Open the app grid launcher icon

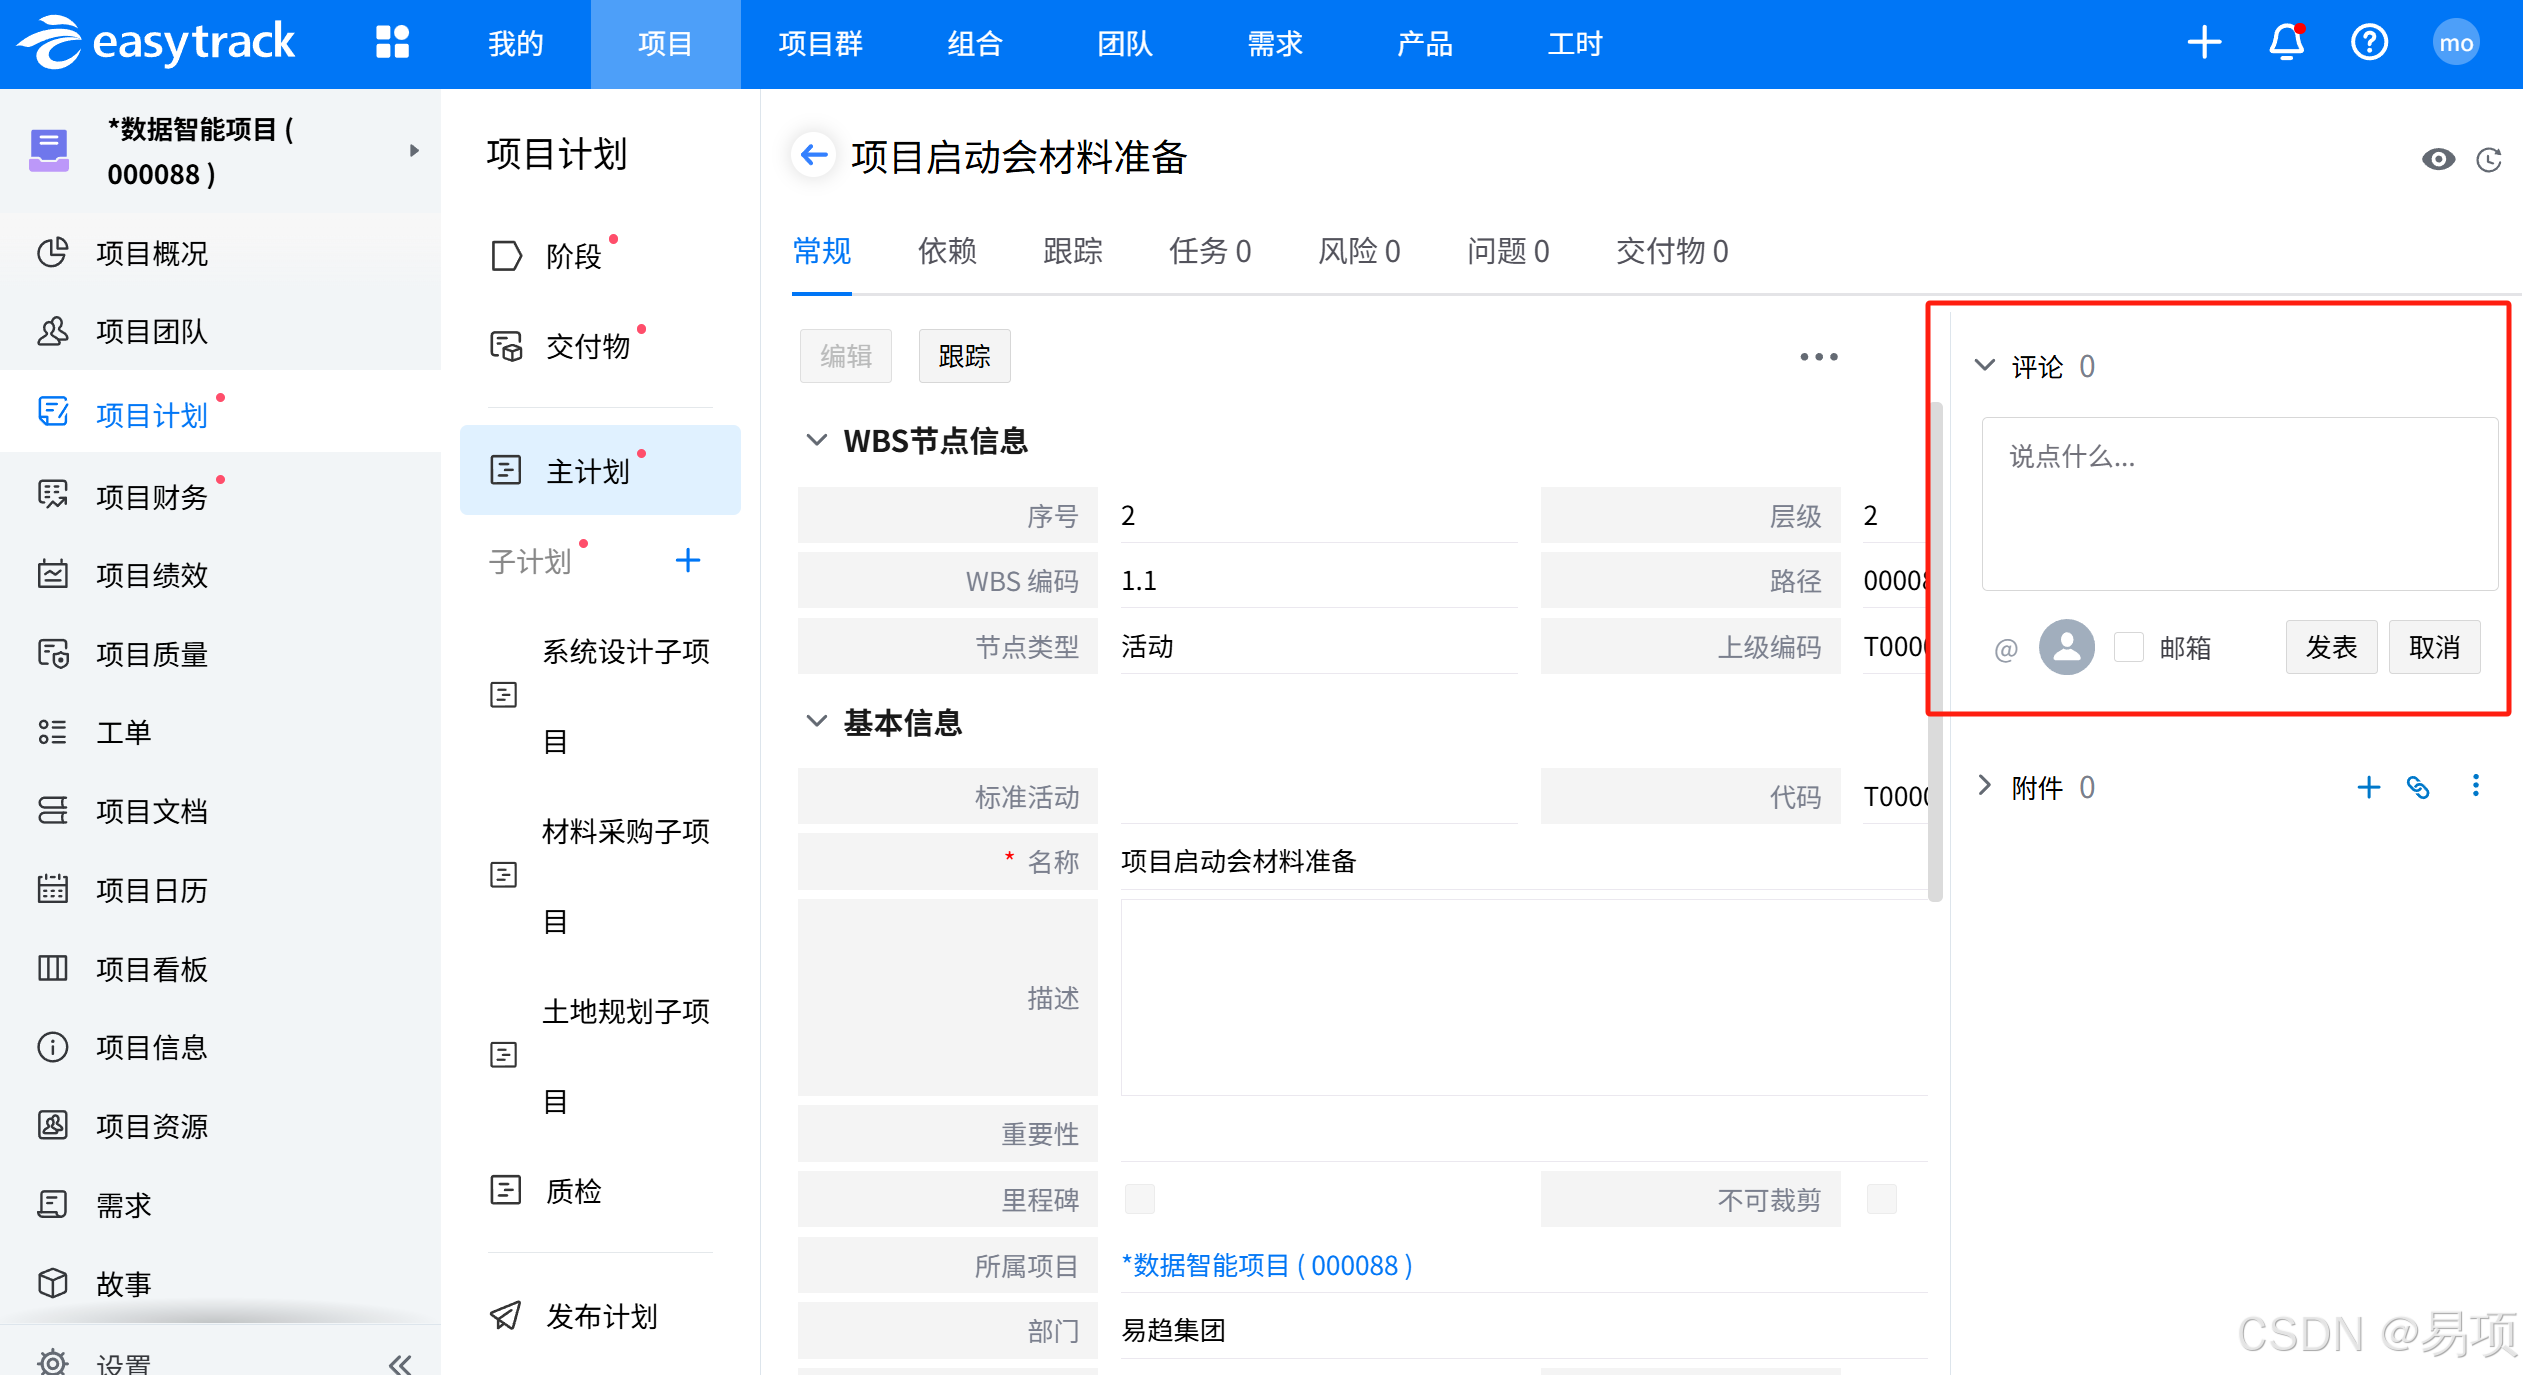392,42
